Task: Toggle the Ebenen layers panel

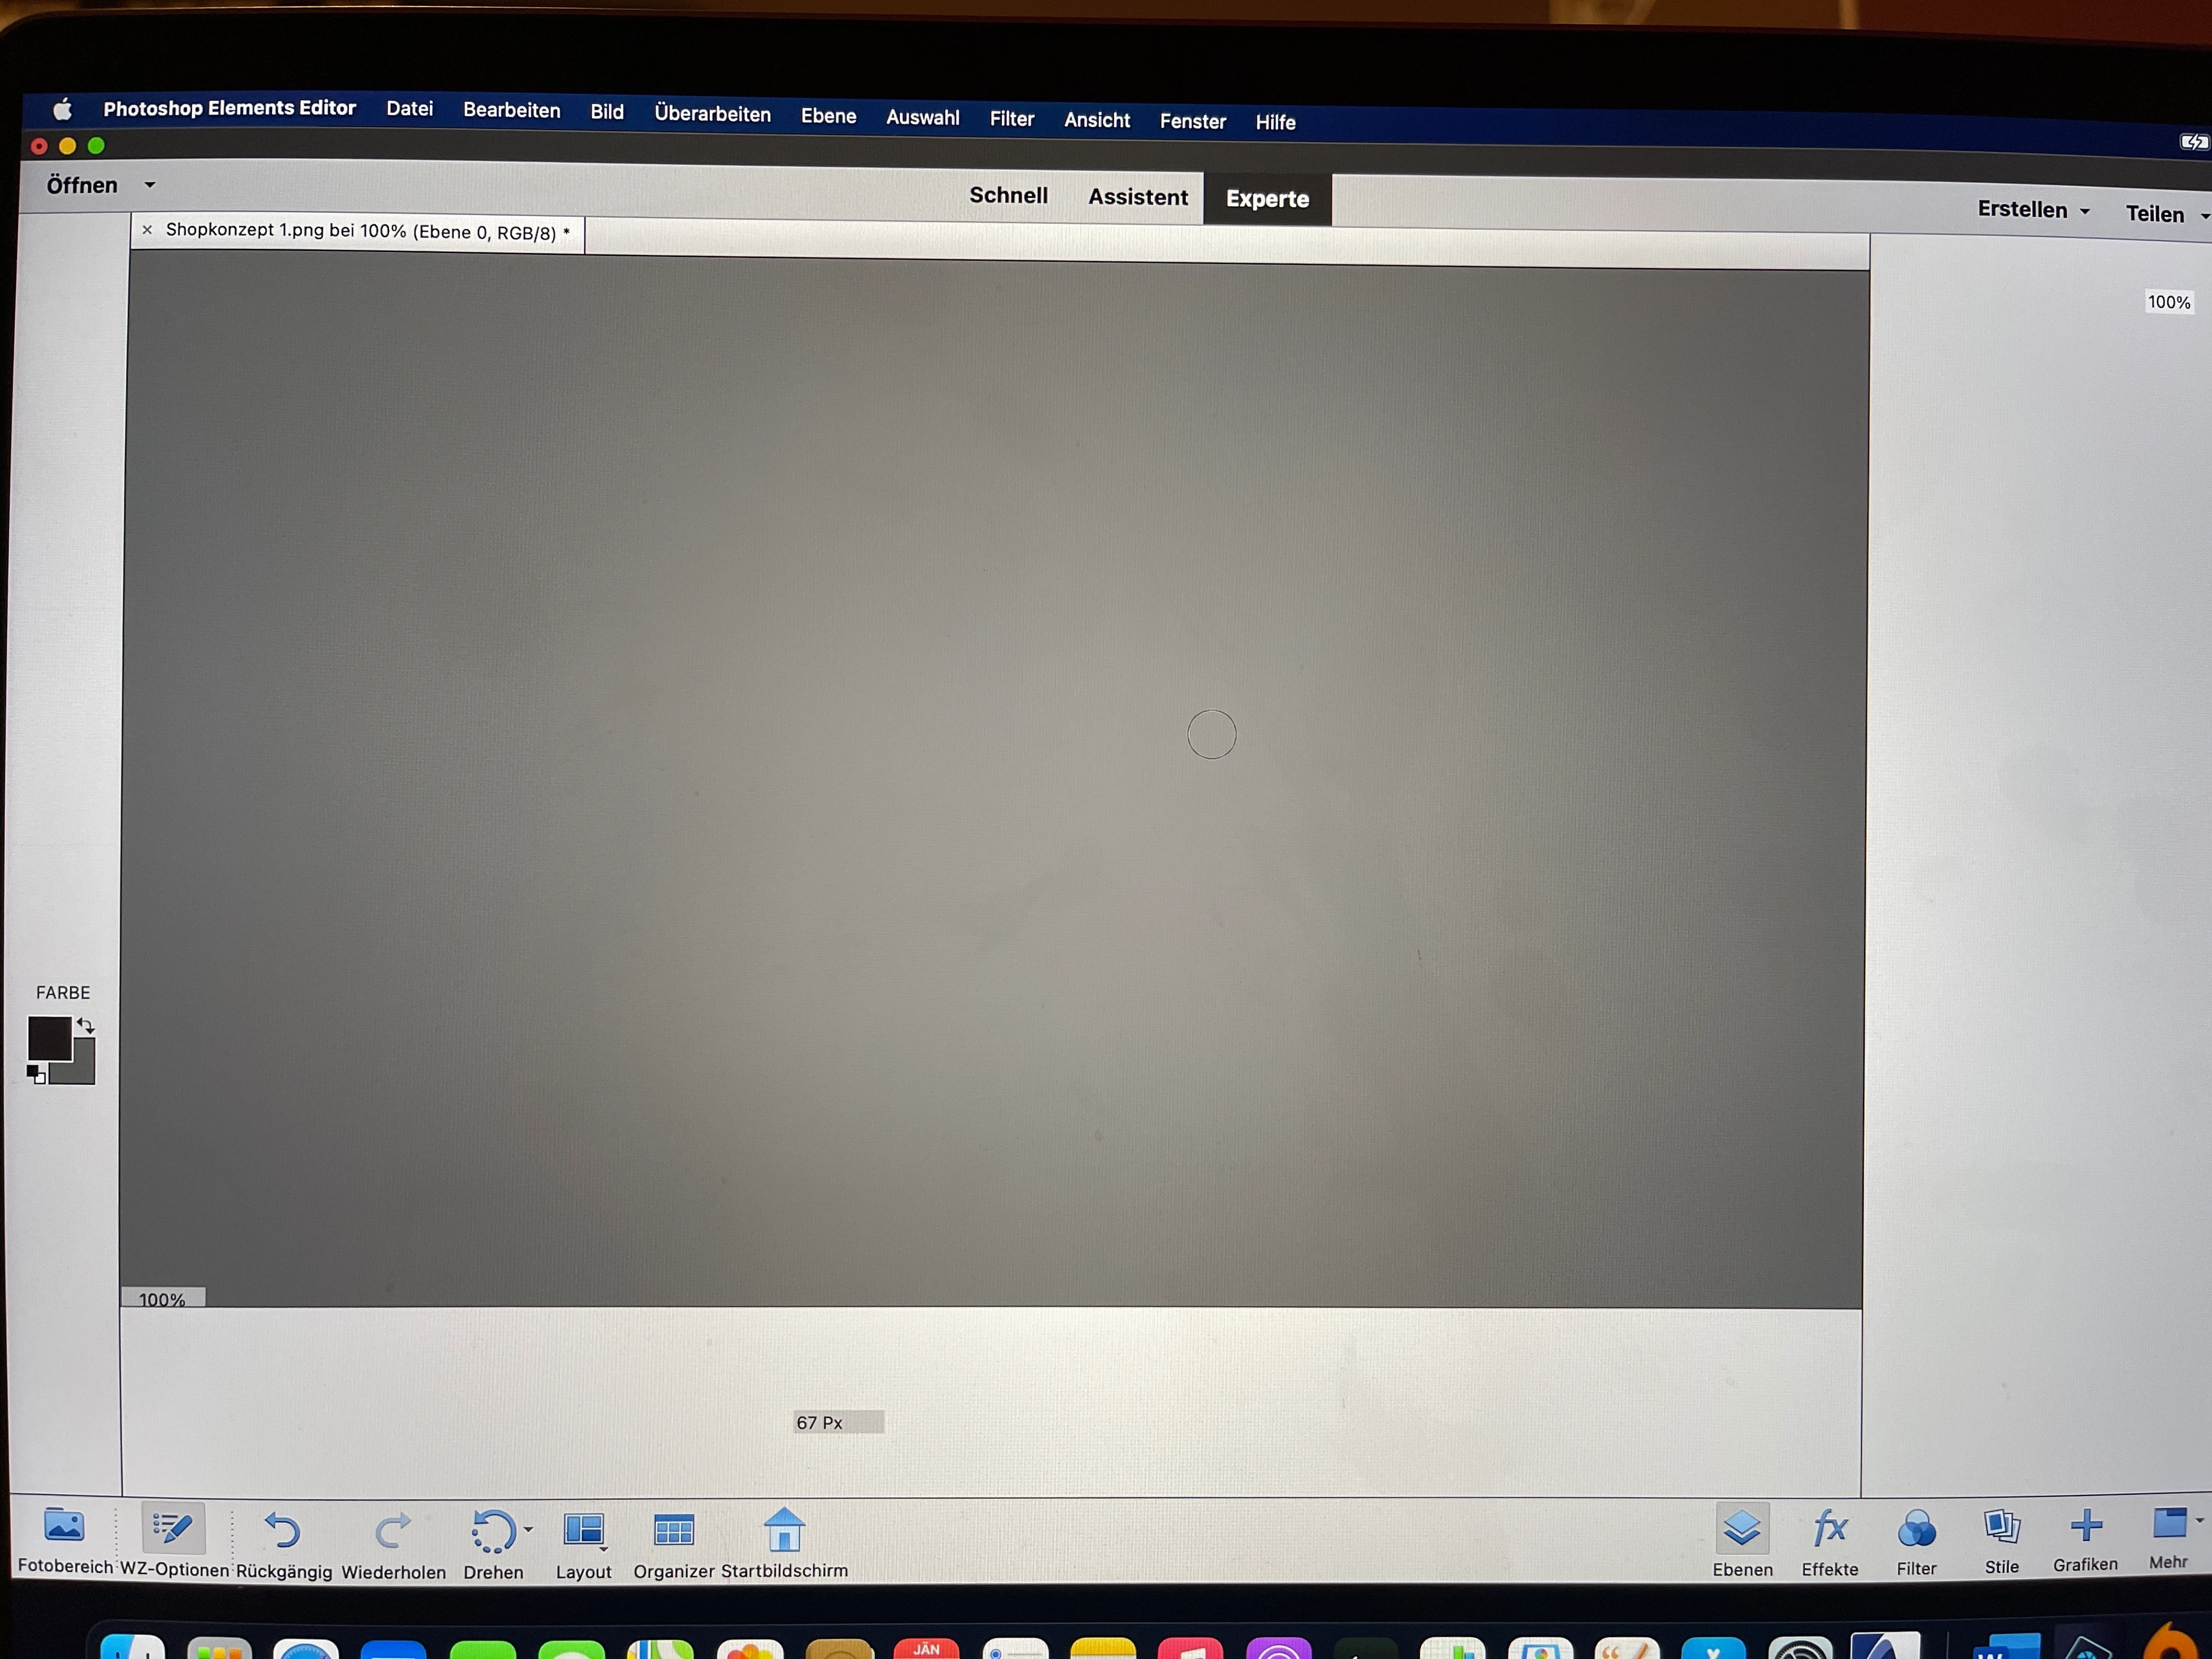Action: pyautogui.click(x=1742, y=1529)
